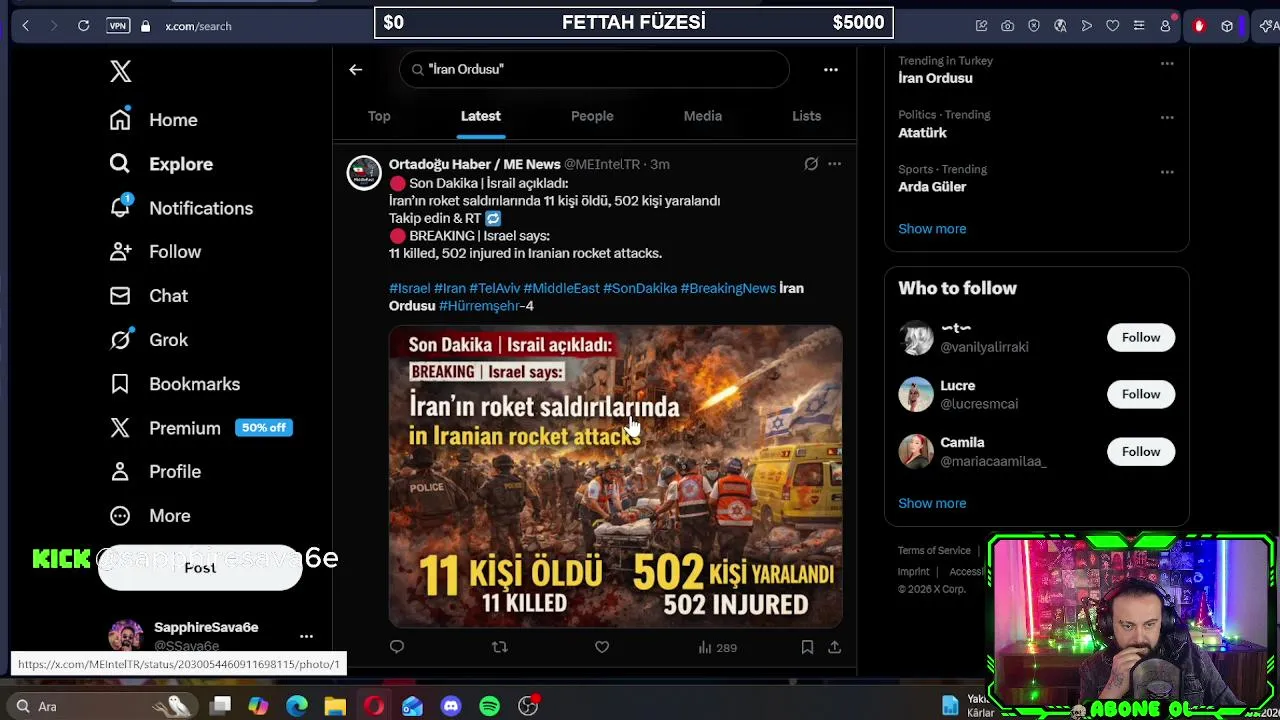Viewport: 1280px width, 720px height.
Task: Click the back arrow beside the search box
Action: click(x=355, y=69)
